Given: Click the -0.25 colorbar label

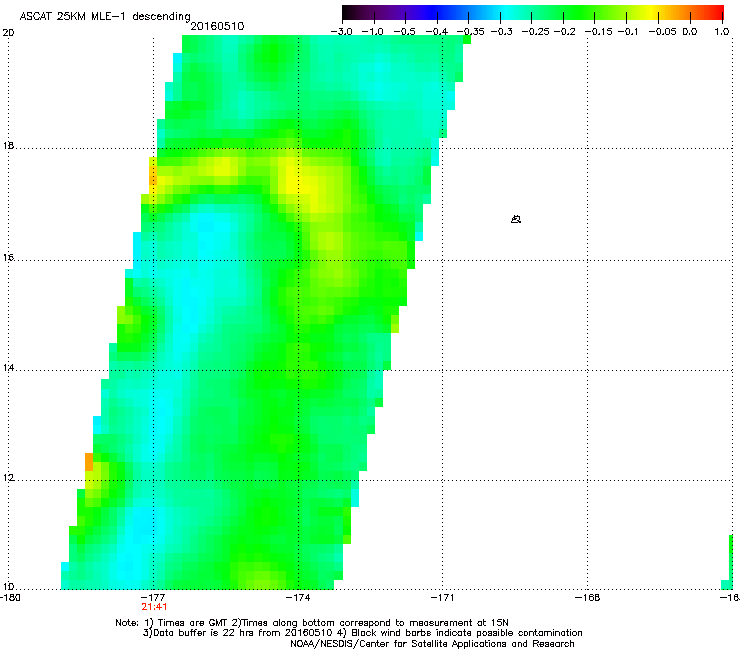Looking at the screenshot, I should tap(536, 32).
